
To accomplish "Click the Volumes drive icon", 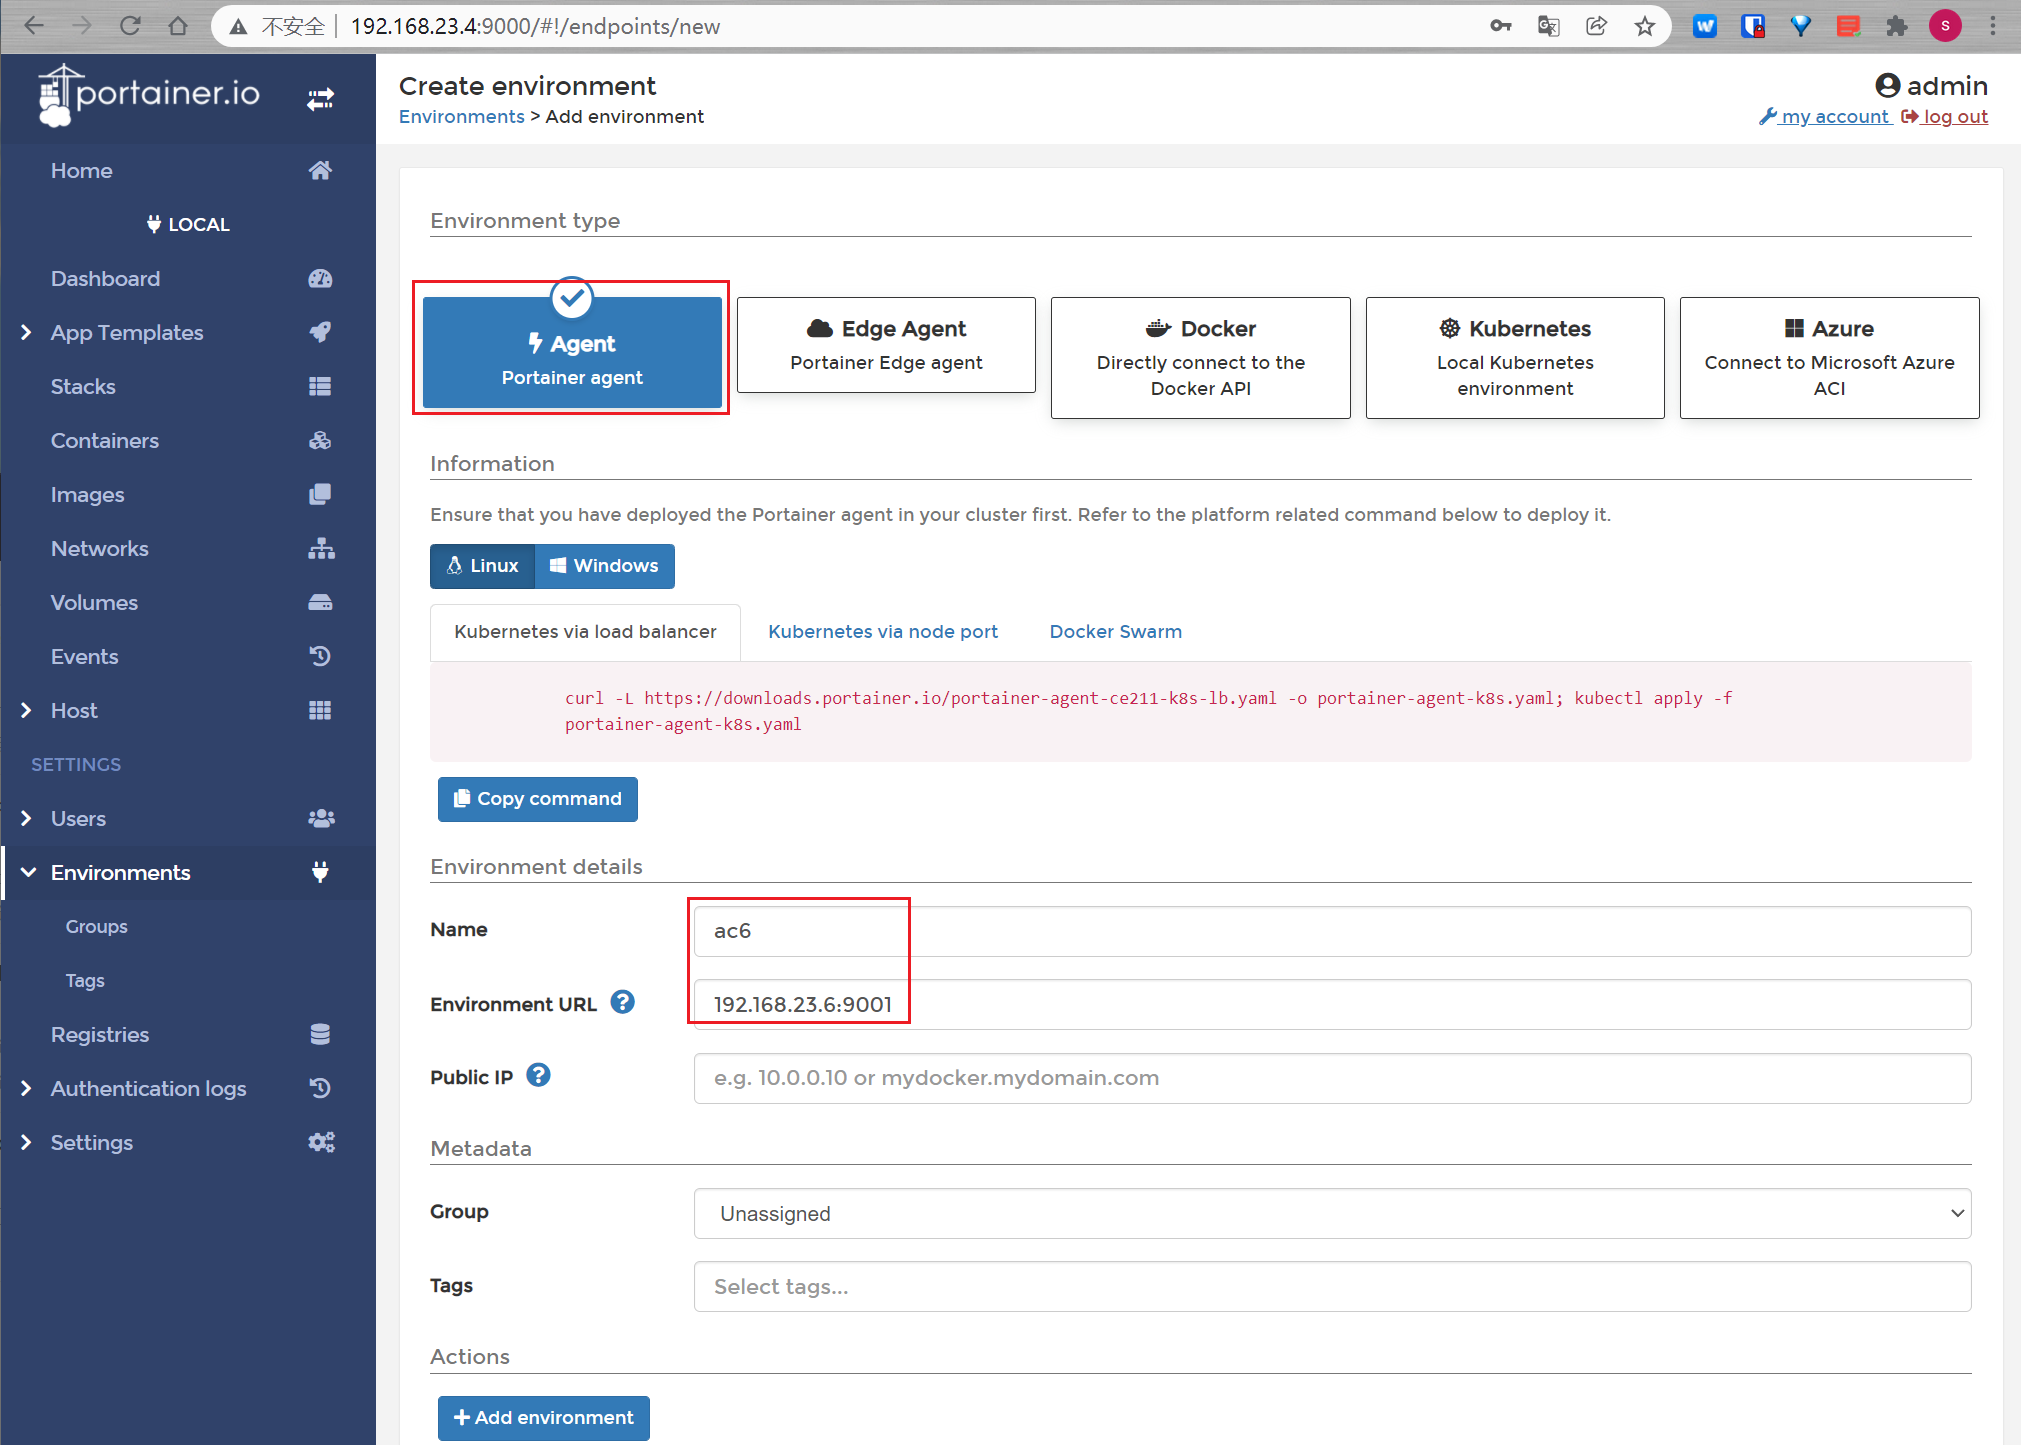I will click(x=320, y=603).
